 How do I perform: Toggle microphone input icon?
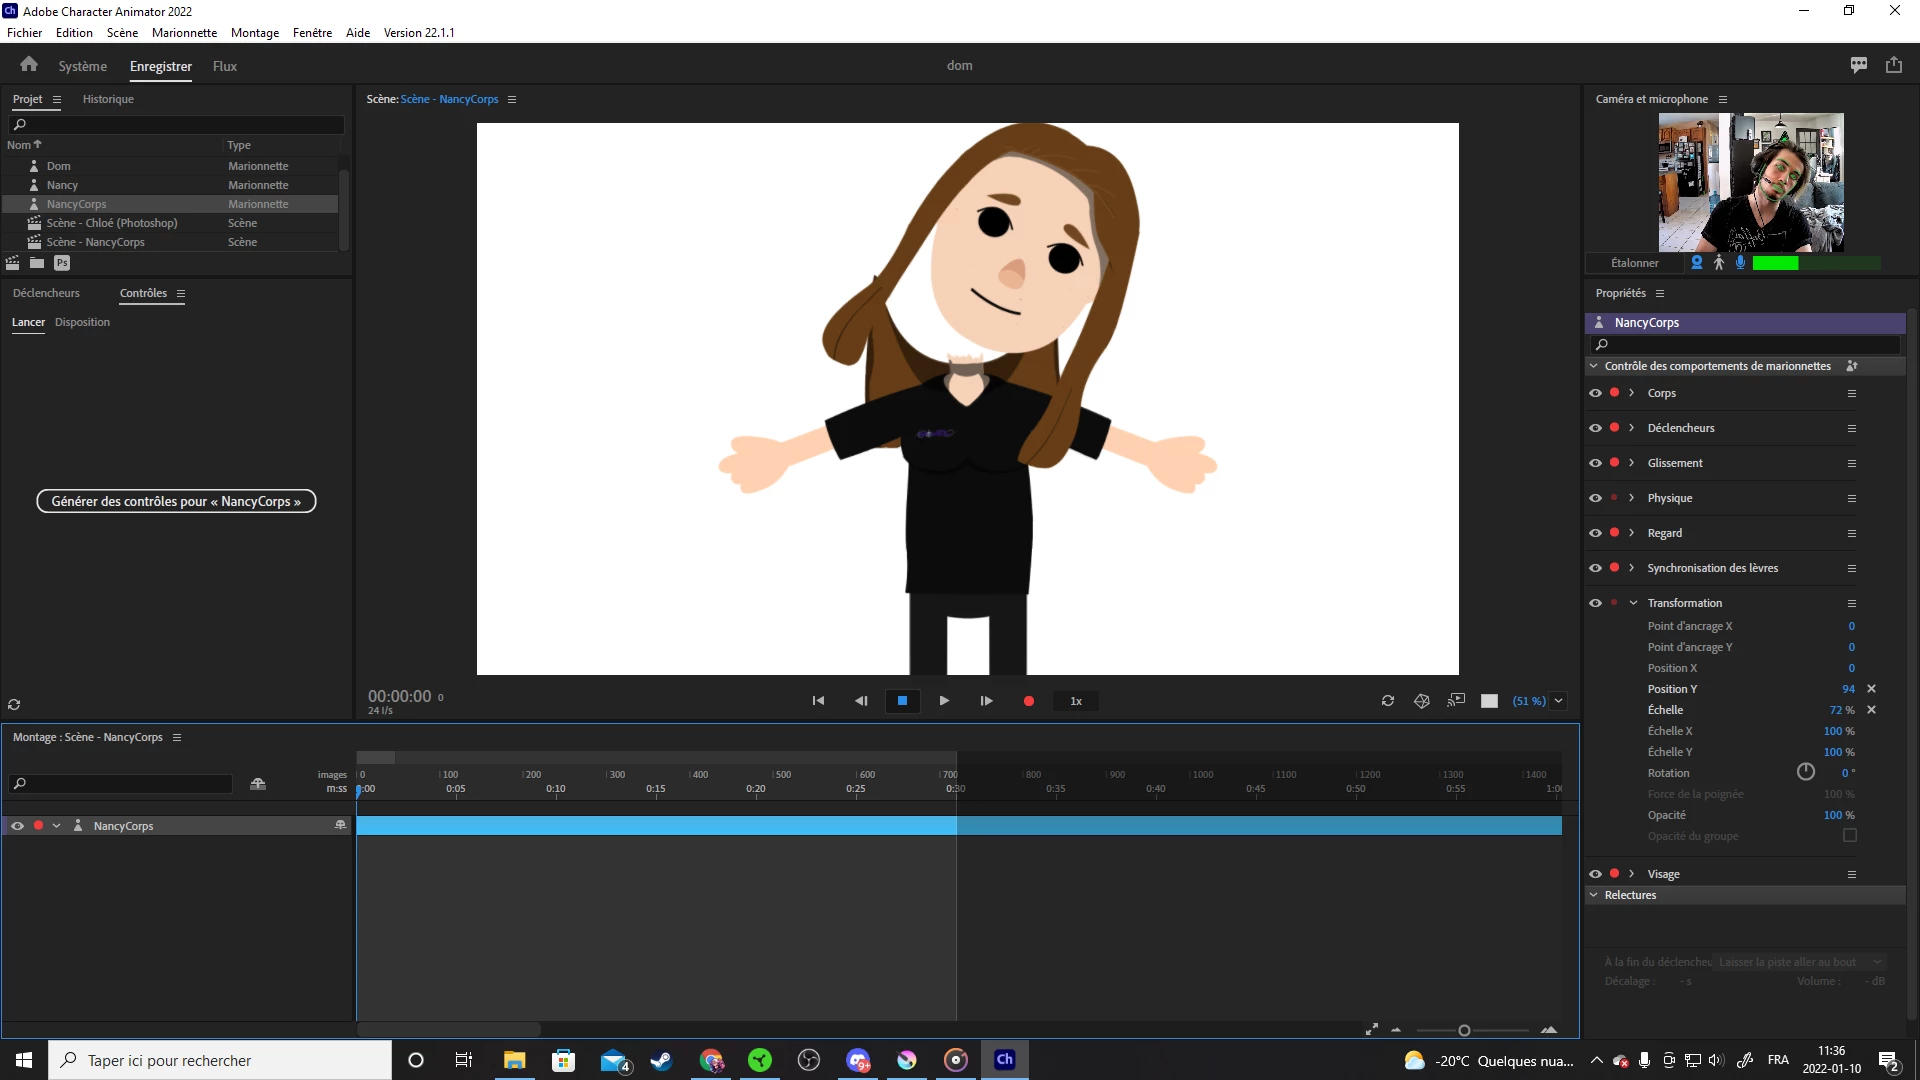coord(1741,263)
